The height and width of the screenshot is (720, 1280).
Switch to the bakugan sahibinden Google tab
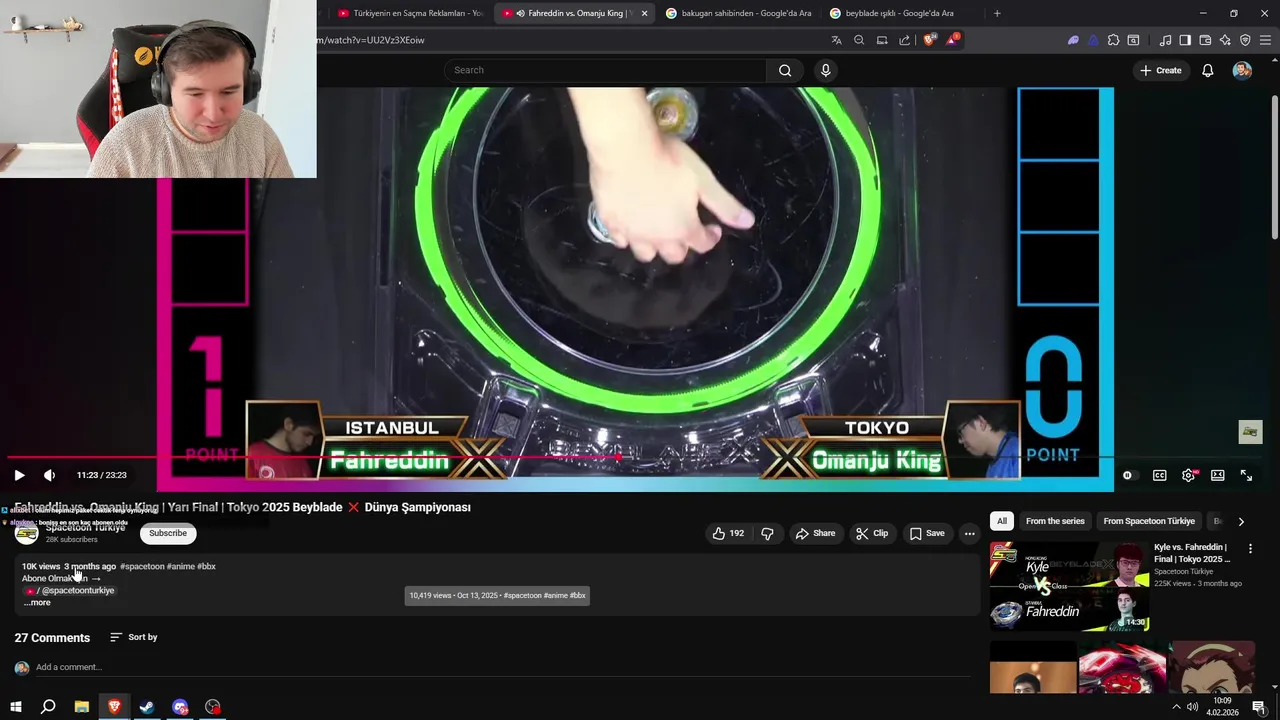[738, 13]
